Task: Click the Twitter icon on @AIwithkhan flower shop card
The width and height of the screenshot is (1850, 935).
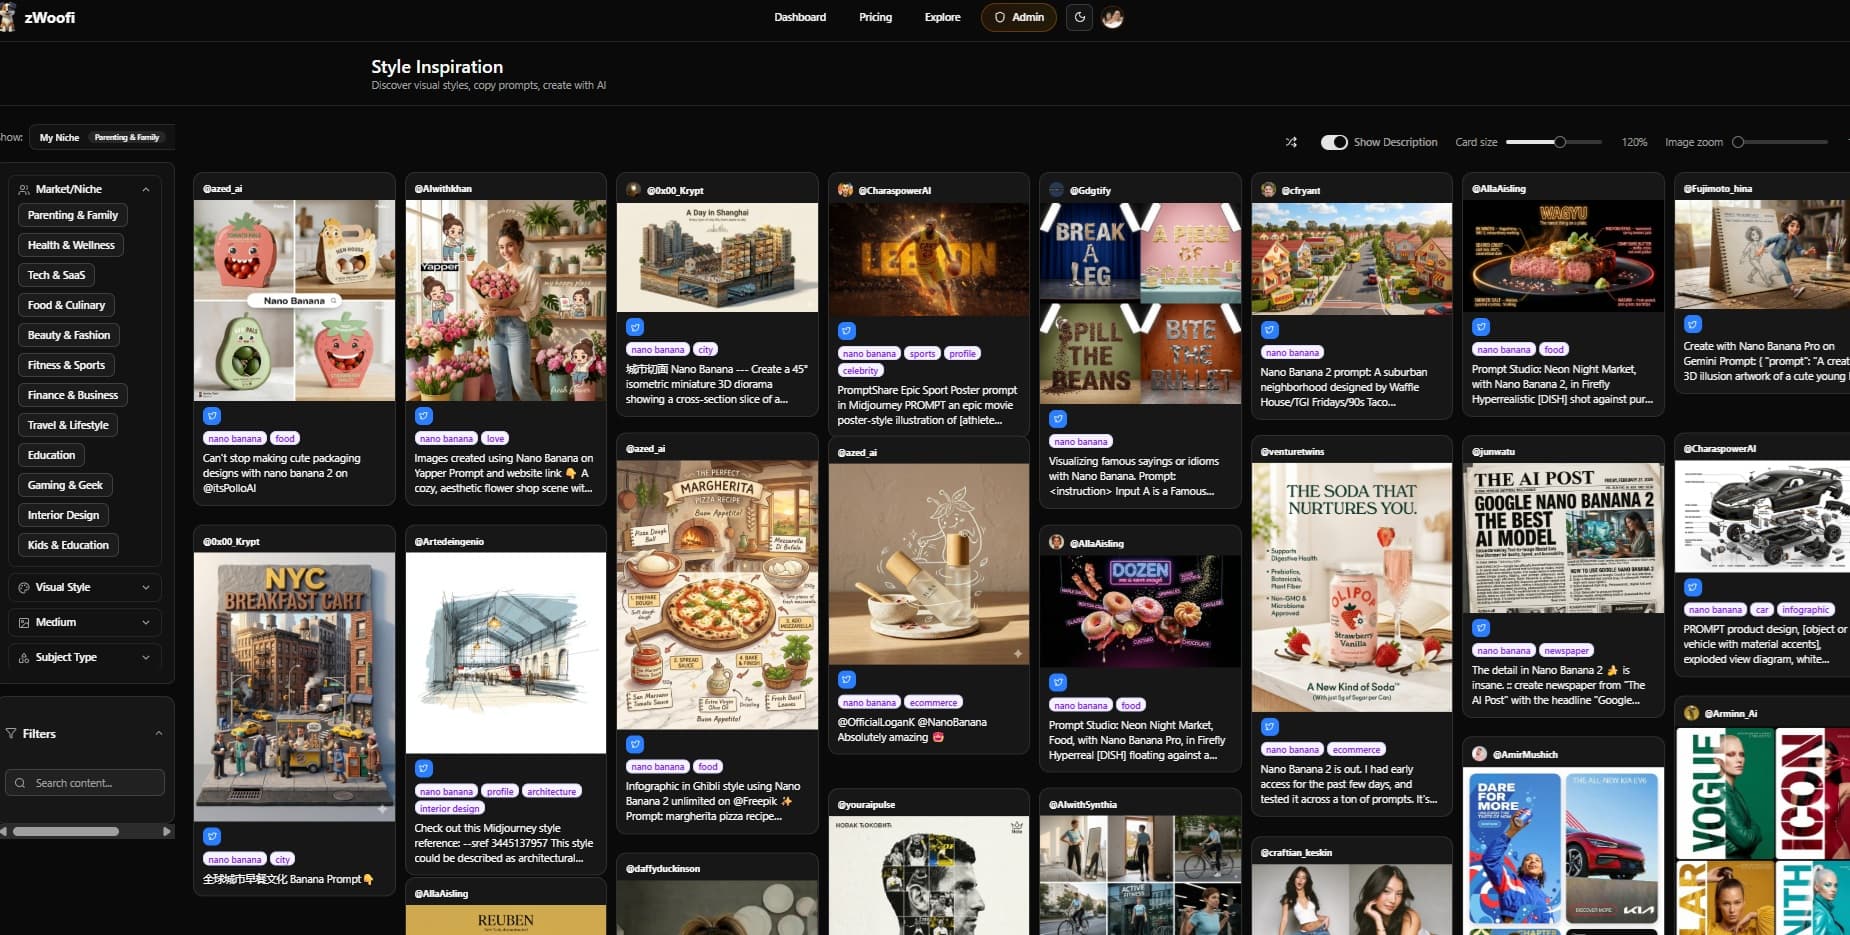Action: point(424,416)
